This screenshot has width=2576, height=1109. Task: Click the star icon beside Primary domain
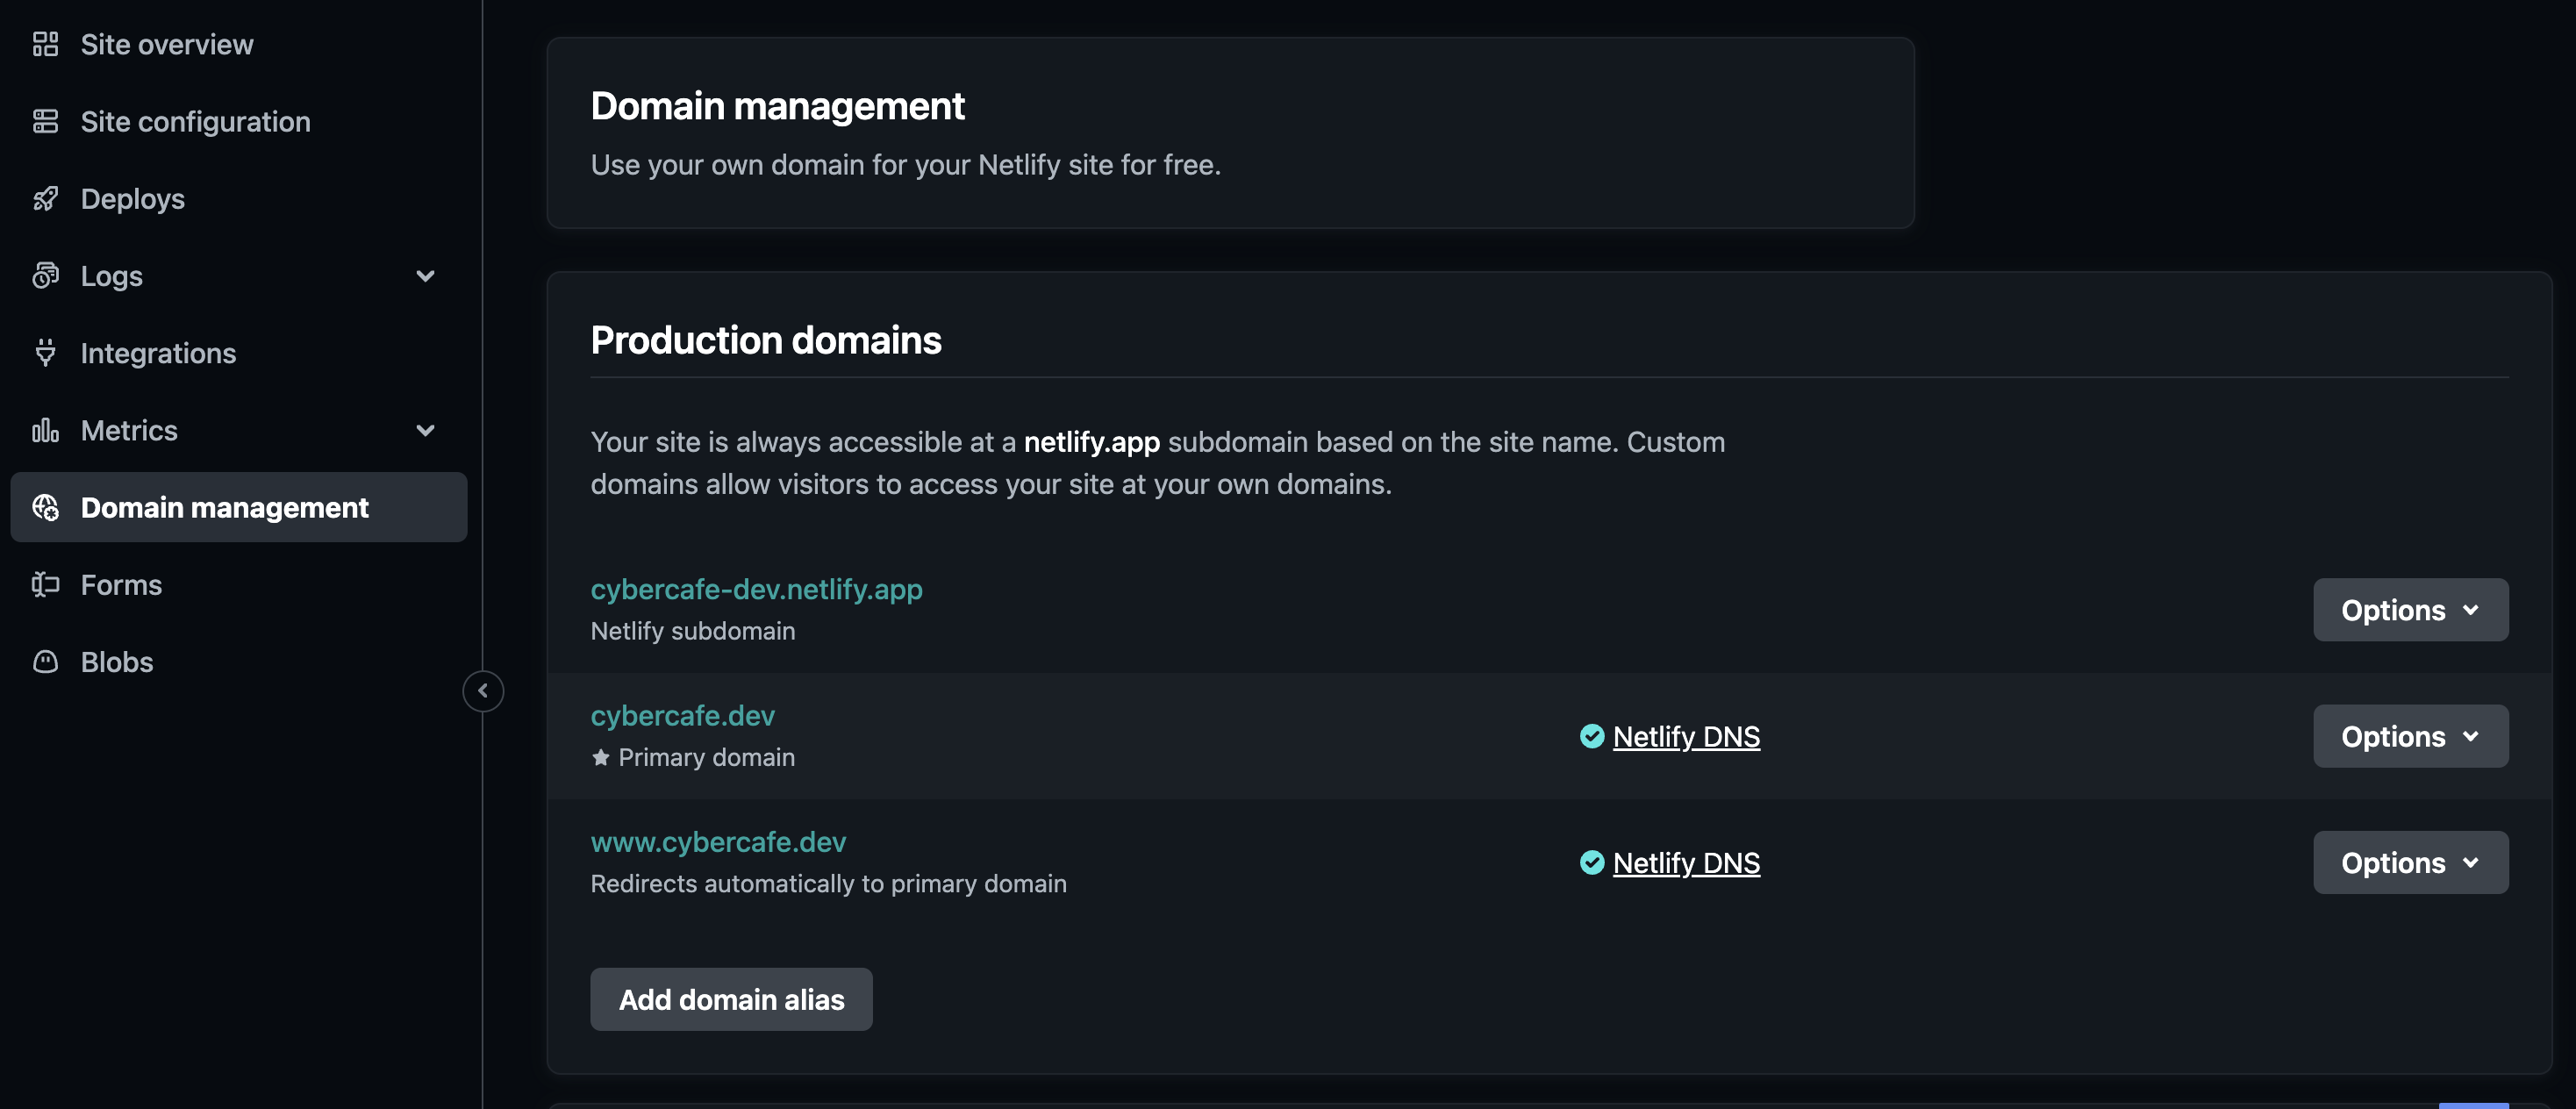[600, 757]
